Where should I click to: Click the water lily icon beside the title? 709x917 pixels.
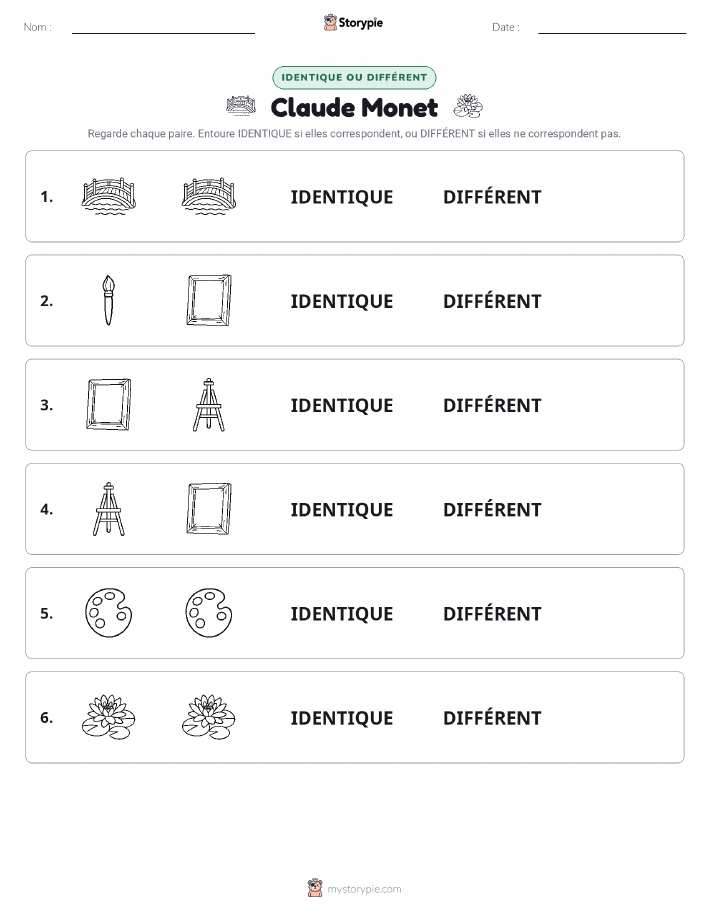click(x=468, y=106)
